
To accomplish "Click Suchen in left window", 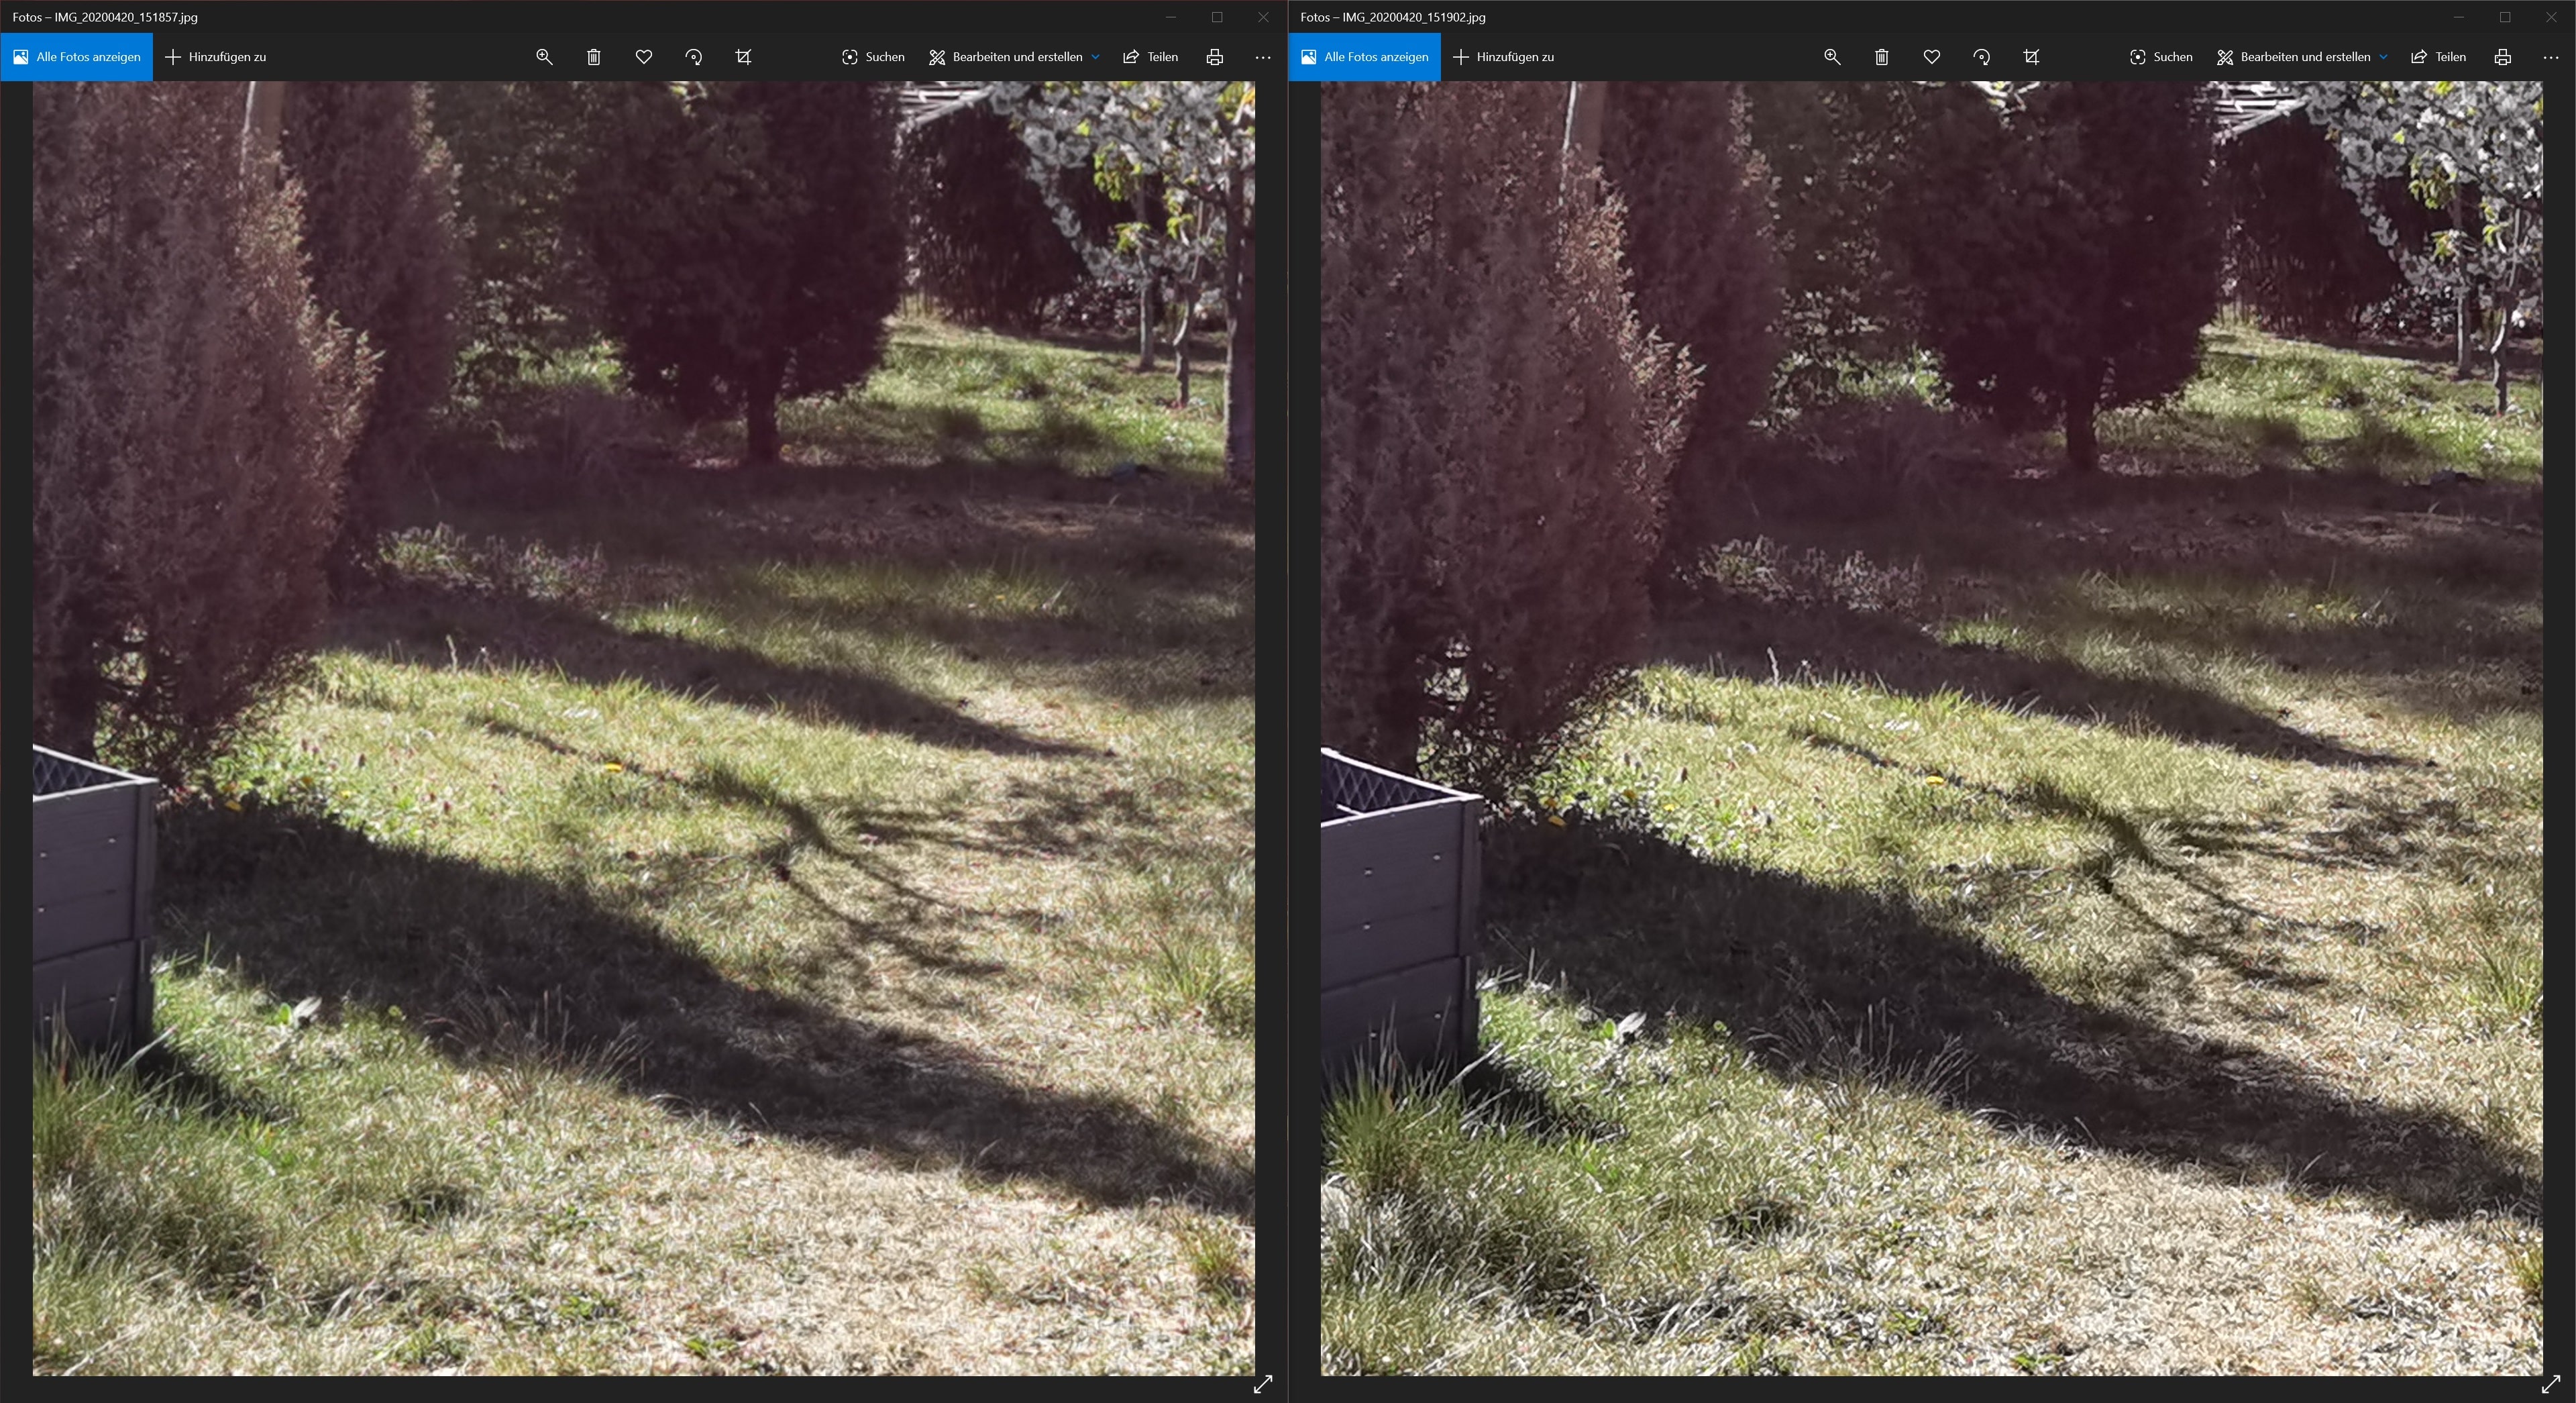I will point(873,57).
